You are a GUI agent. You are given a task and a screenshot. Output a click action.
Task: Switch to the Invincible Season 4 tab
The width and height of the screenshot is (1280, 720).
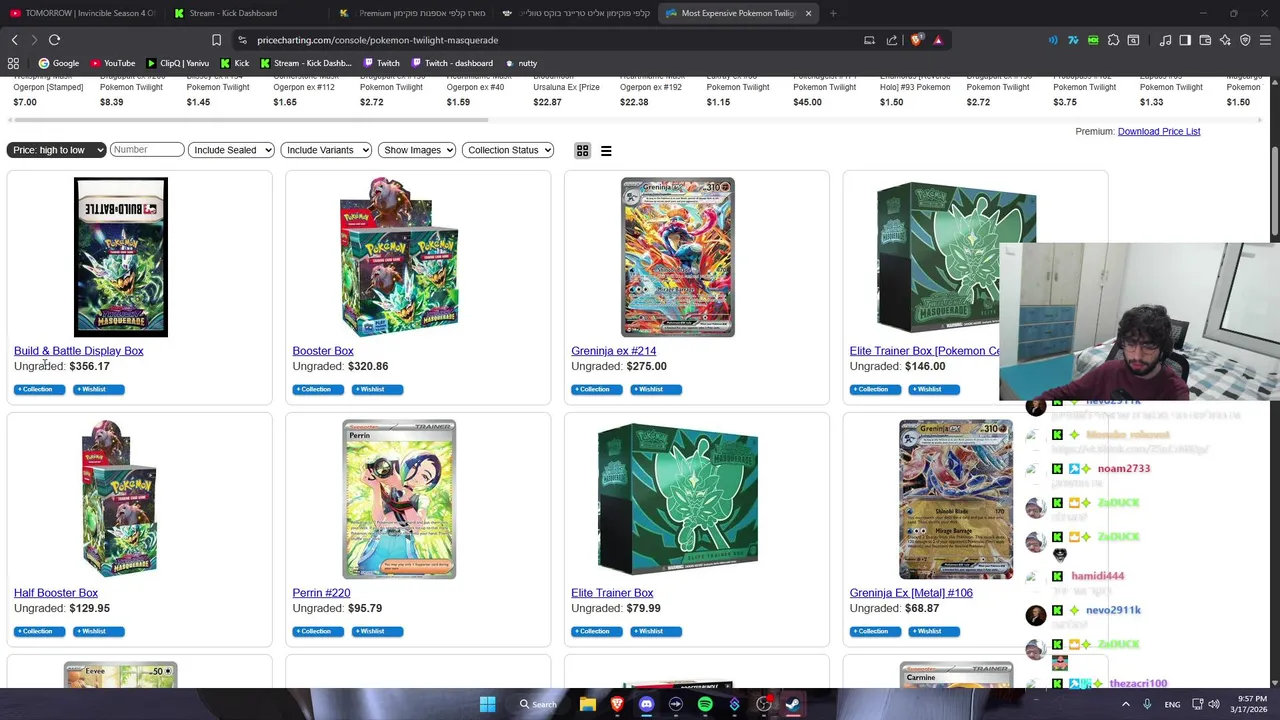(x=82, y=13)
